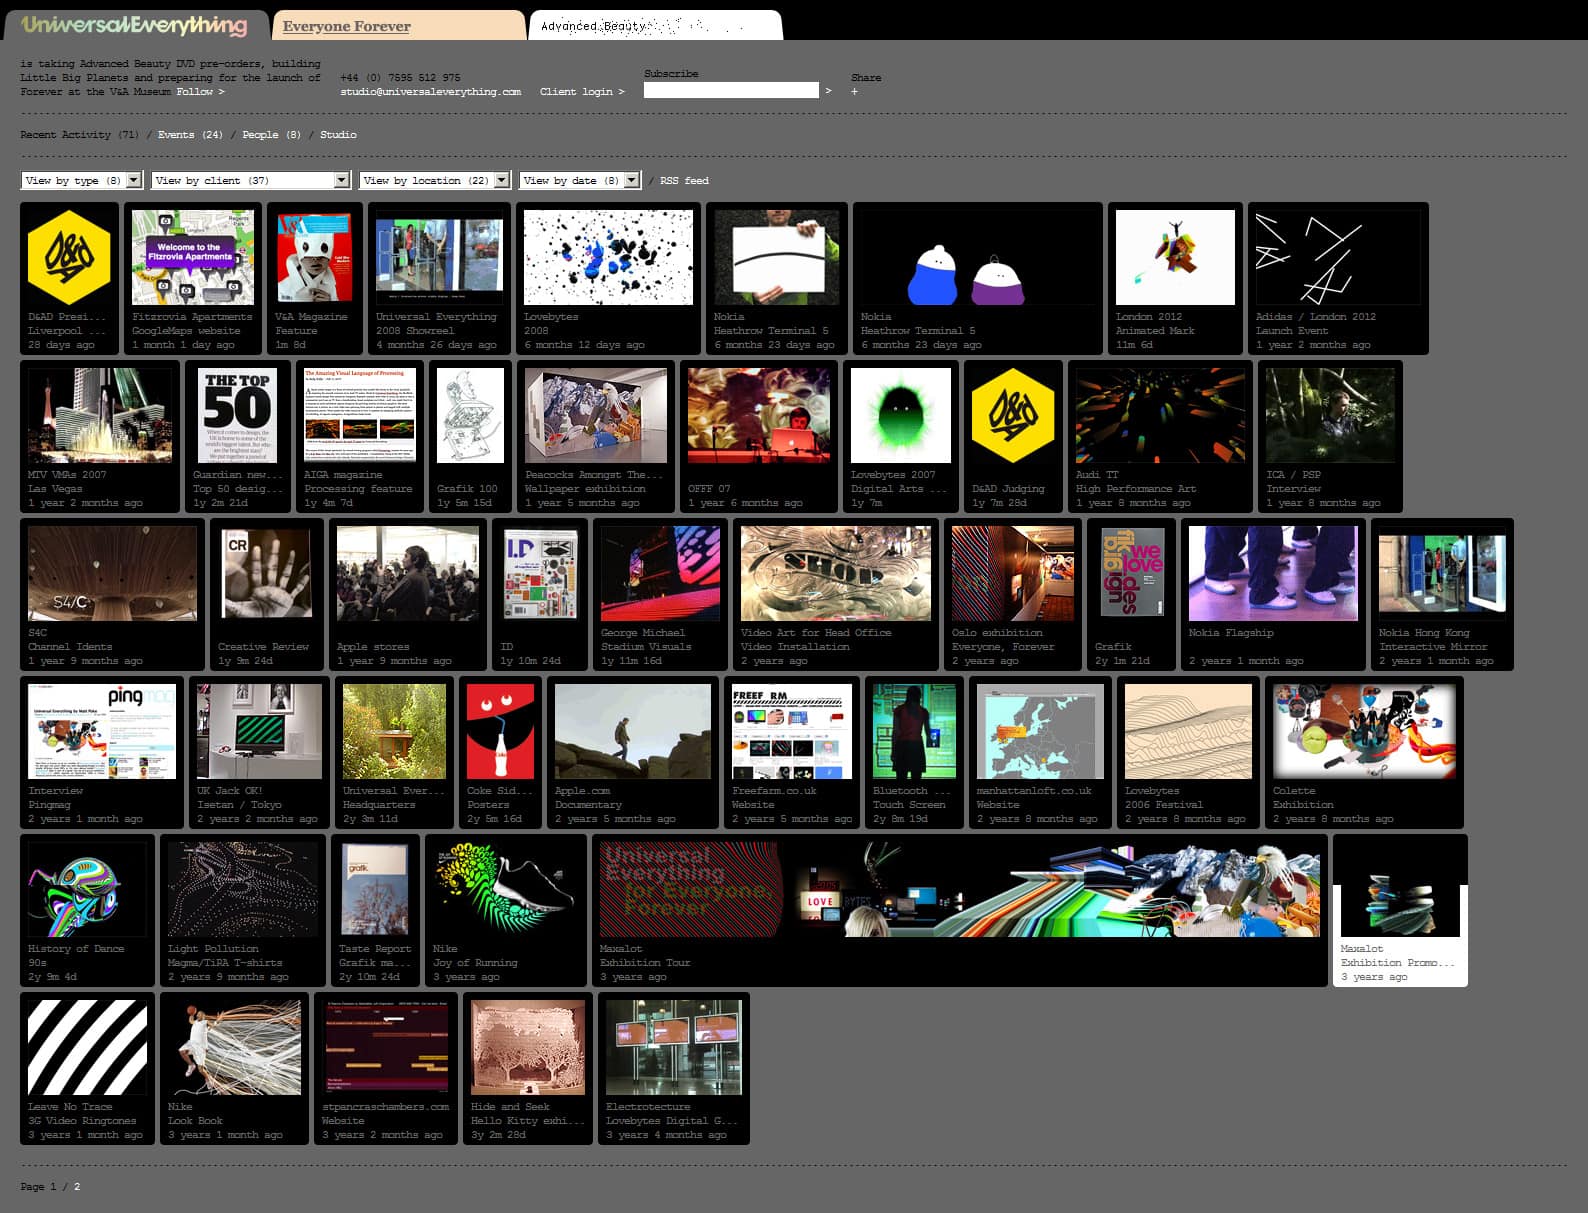Go to page 2 of results
Screen dimensions: 1588x1213
click(x=77, y=1187)
